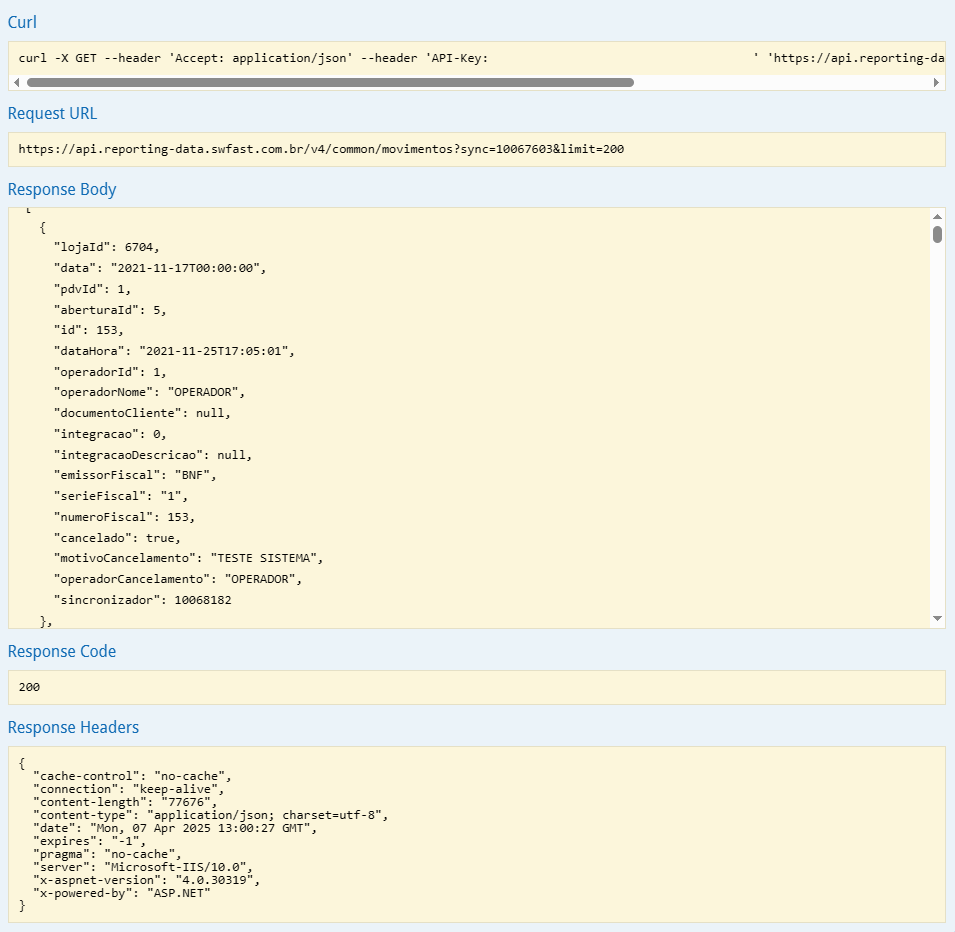955x932 pixels.
Task: Click the Response Body scrollbar up arrow
Action: pyautogui.click(x=937, y=216)
